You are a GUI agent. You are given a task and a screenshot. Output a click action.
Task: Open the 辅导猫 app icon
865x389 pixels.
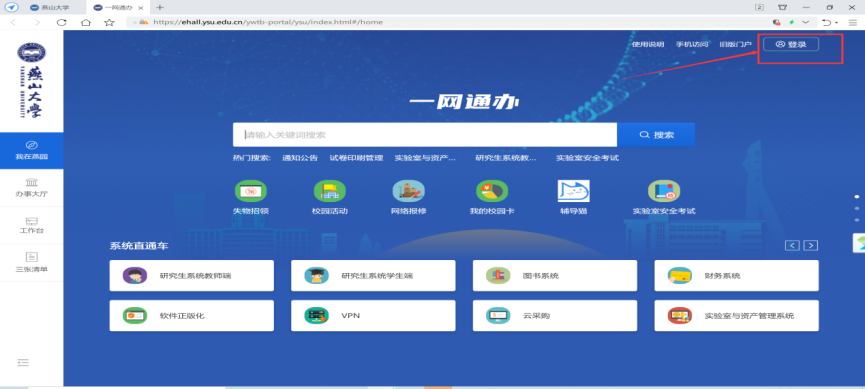574,191
